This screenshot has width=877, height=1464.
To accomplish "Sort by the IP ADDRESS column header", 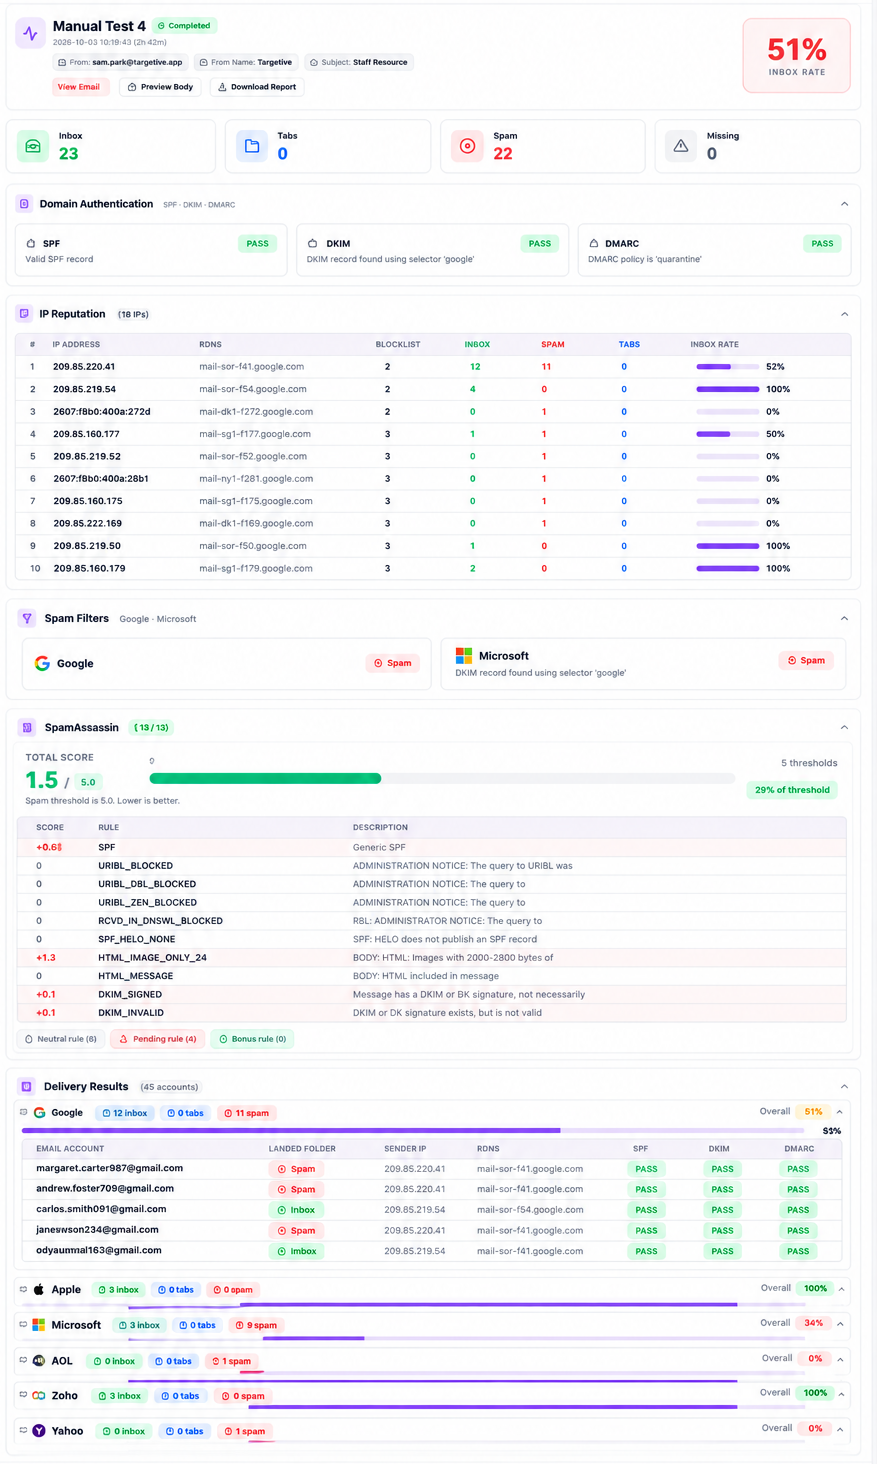I will point(76,344).
